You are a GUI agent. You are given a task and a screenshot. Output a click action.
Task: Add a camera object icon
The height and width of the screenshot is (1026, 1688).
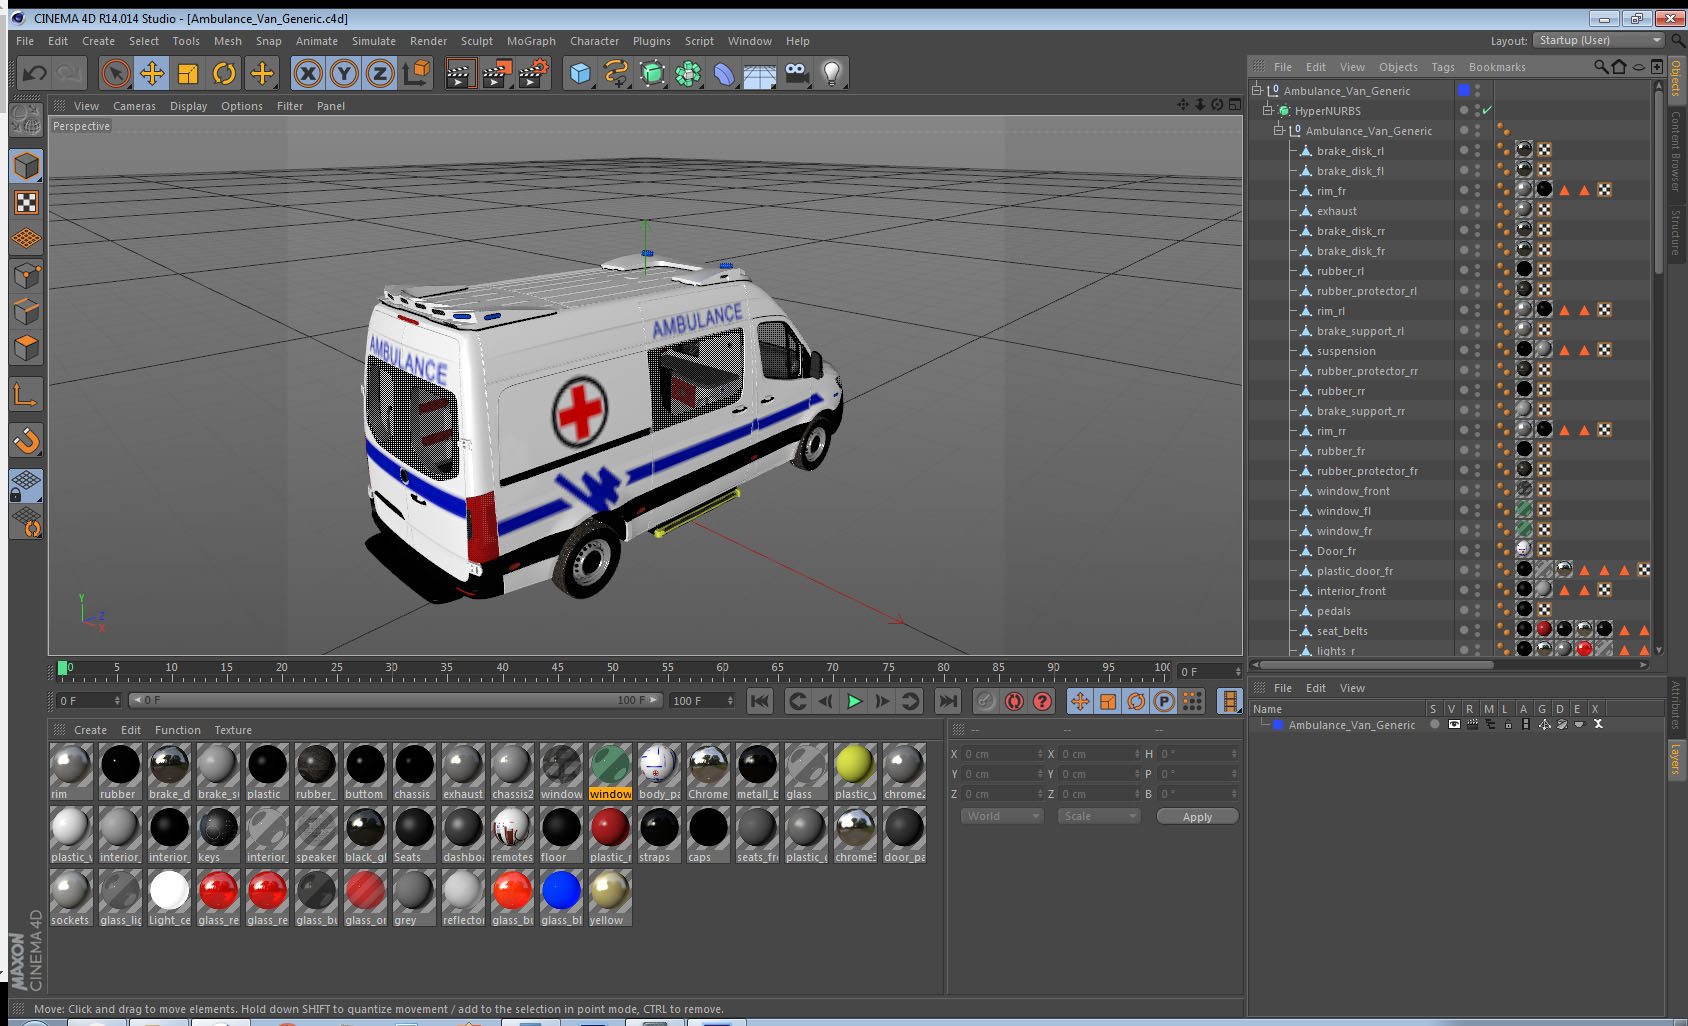(x=796, y=73)
